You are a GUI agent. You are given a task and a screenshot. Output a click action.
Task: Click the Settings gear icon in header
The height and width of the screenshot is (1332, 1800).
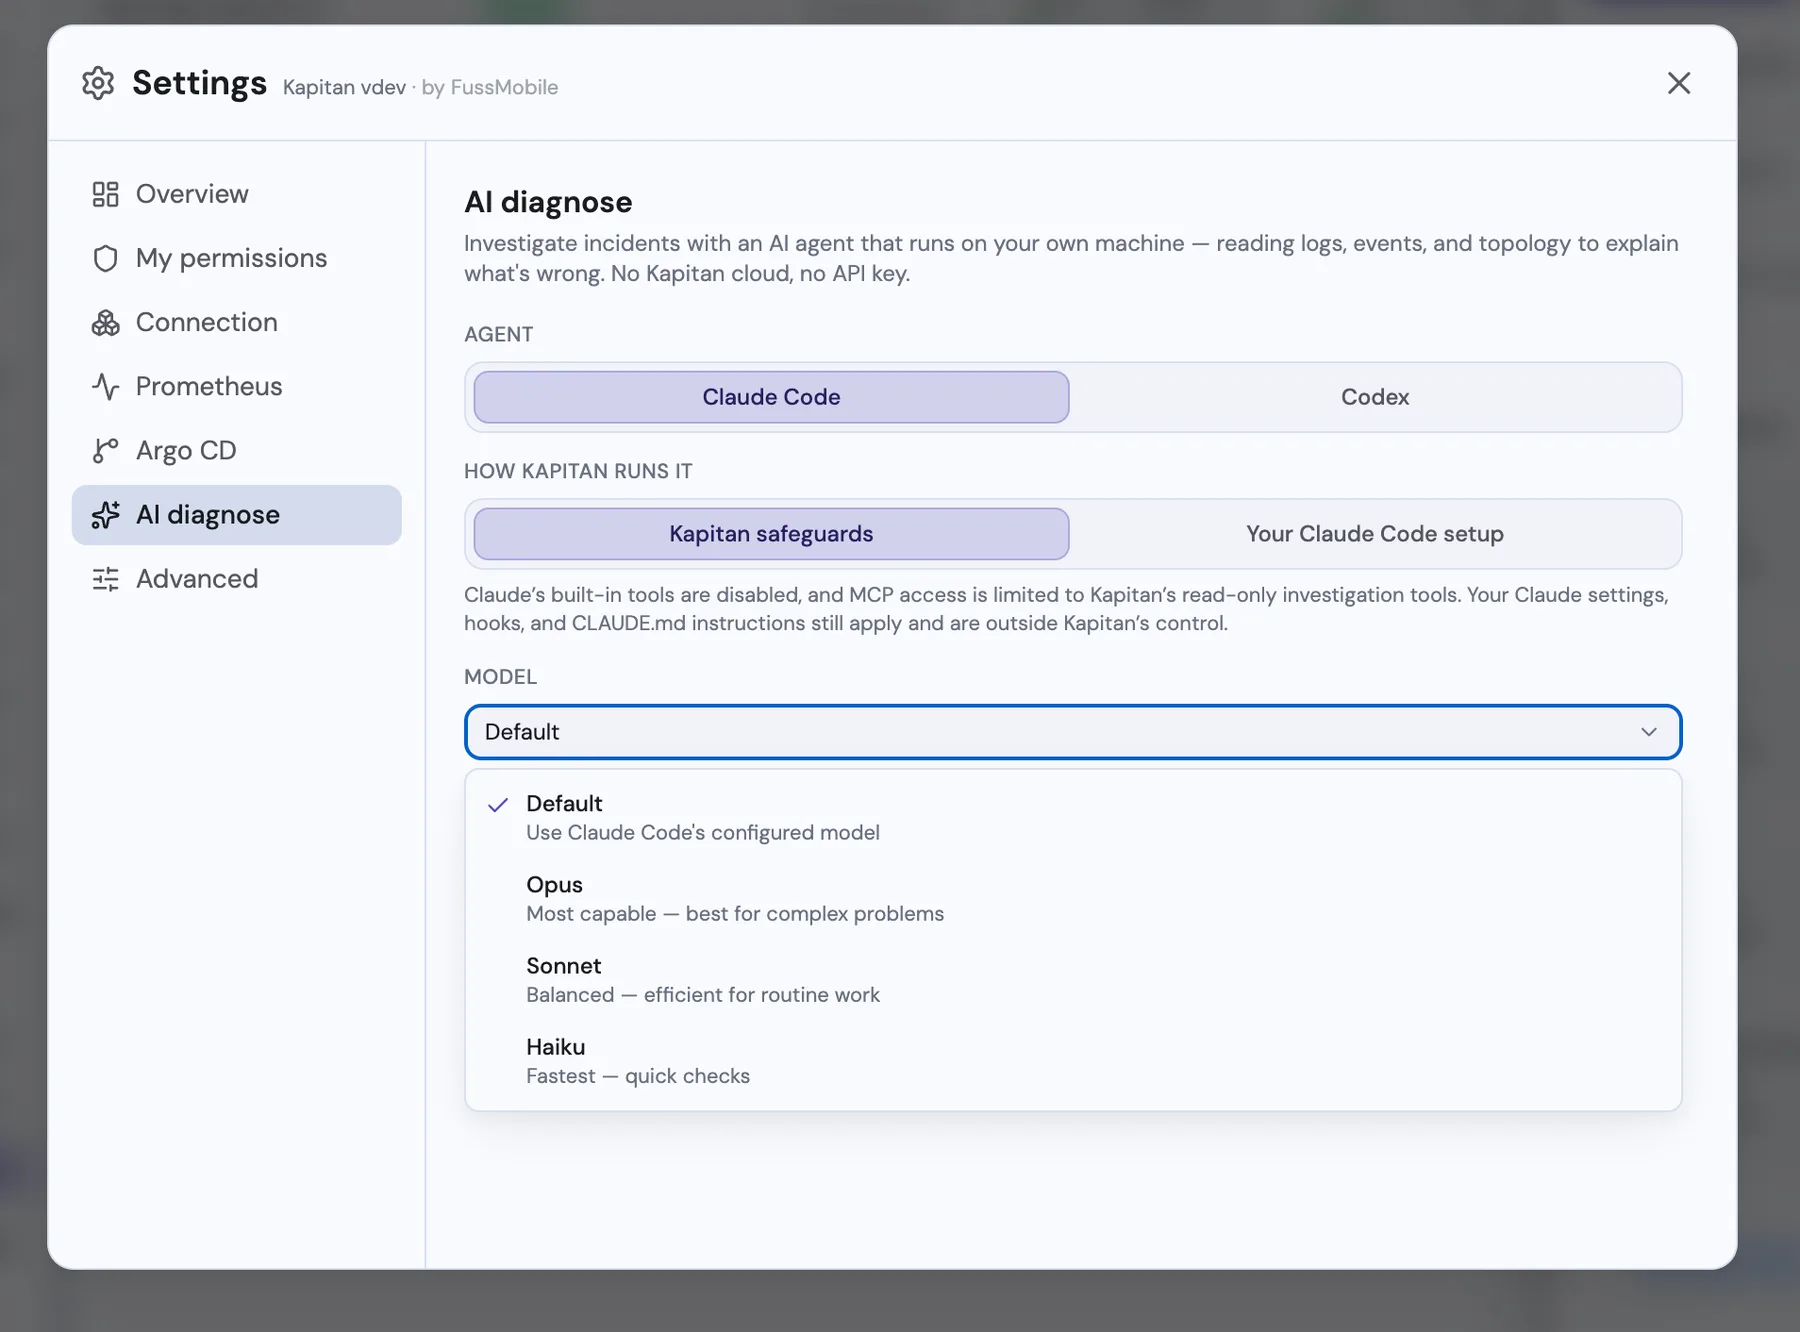click(x=98, y=83)
